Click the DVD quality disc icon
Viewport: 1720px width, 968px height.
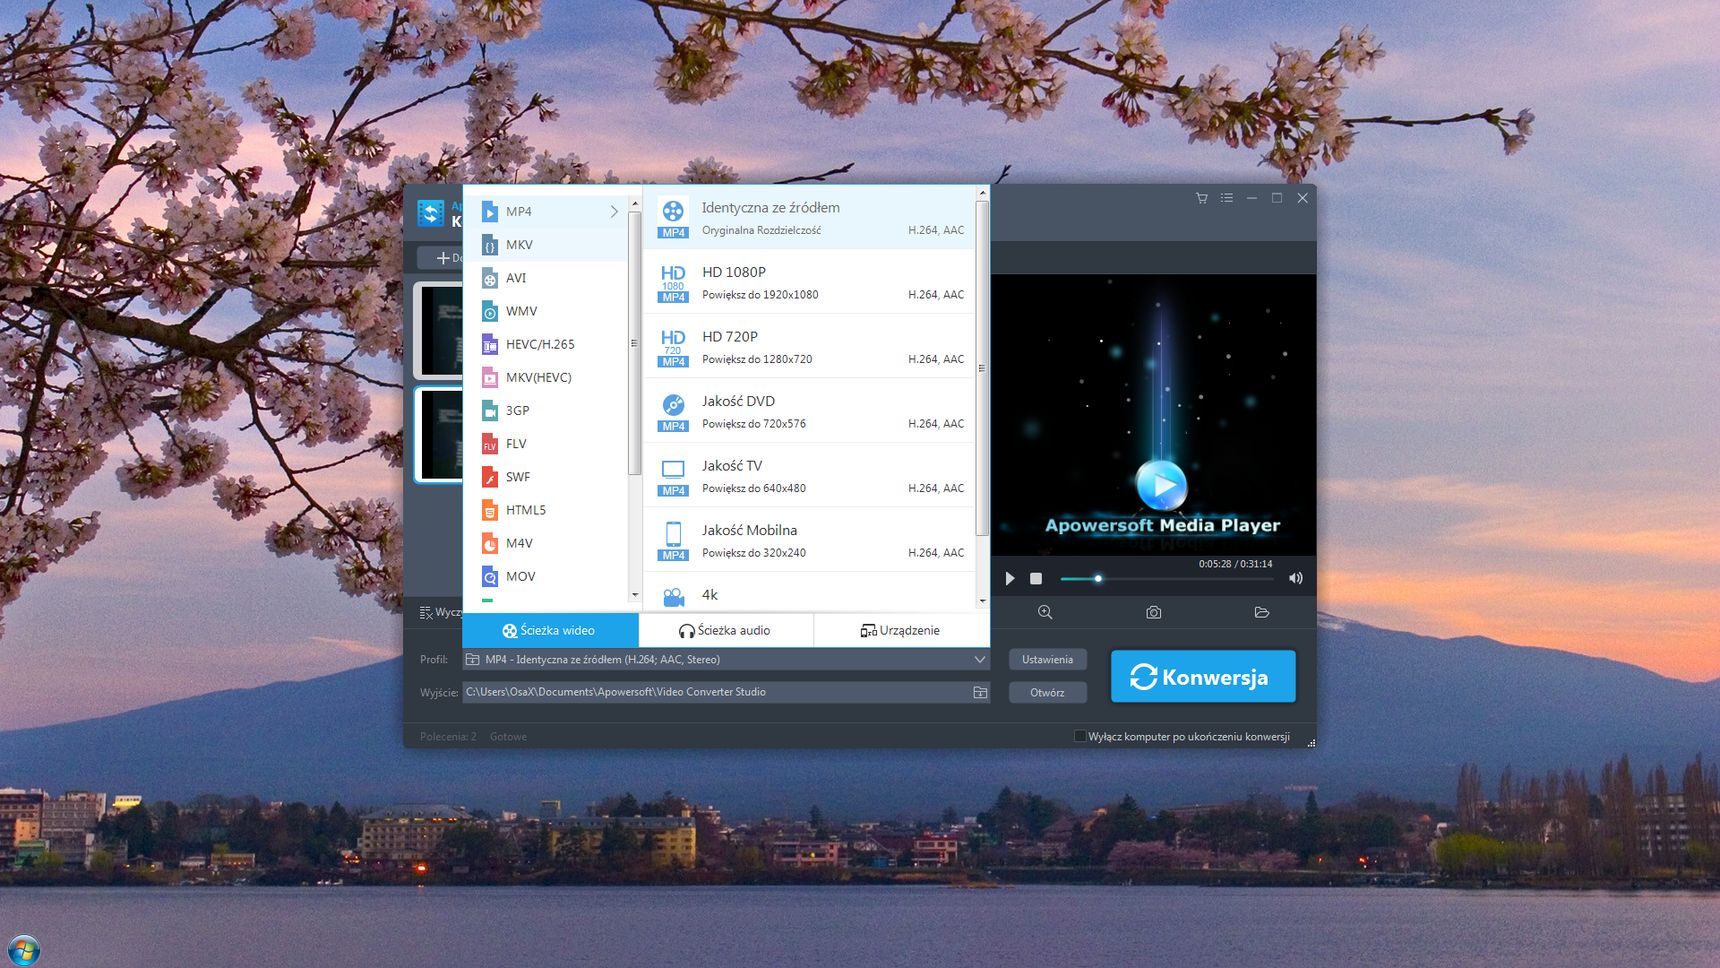click(673, 412)
